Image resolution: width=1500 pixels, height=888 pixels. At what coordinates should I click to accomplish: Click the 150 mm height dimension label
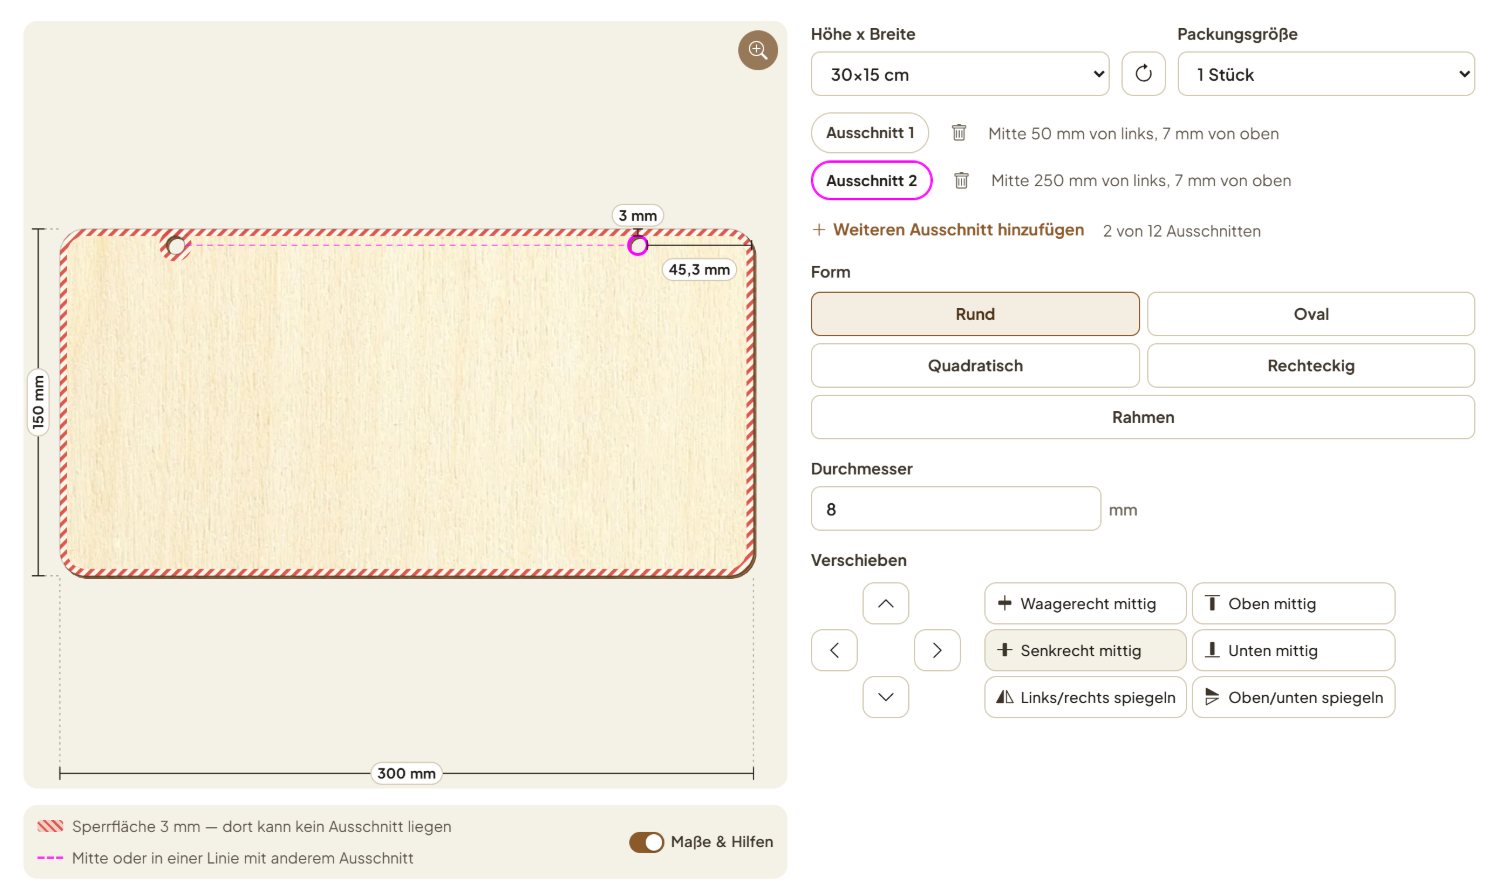click(39, 402)
